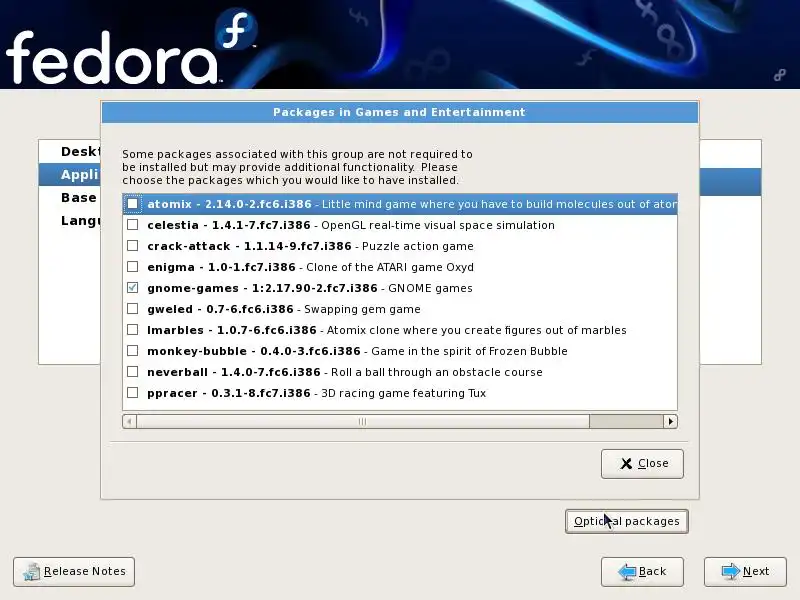Select Applications category in background list
Image resolution: width=800 pixels, height=600 pixels.
[x=70, y=174]
